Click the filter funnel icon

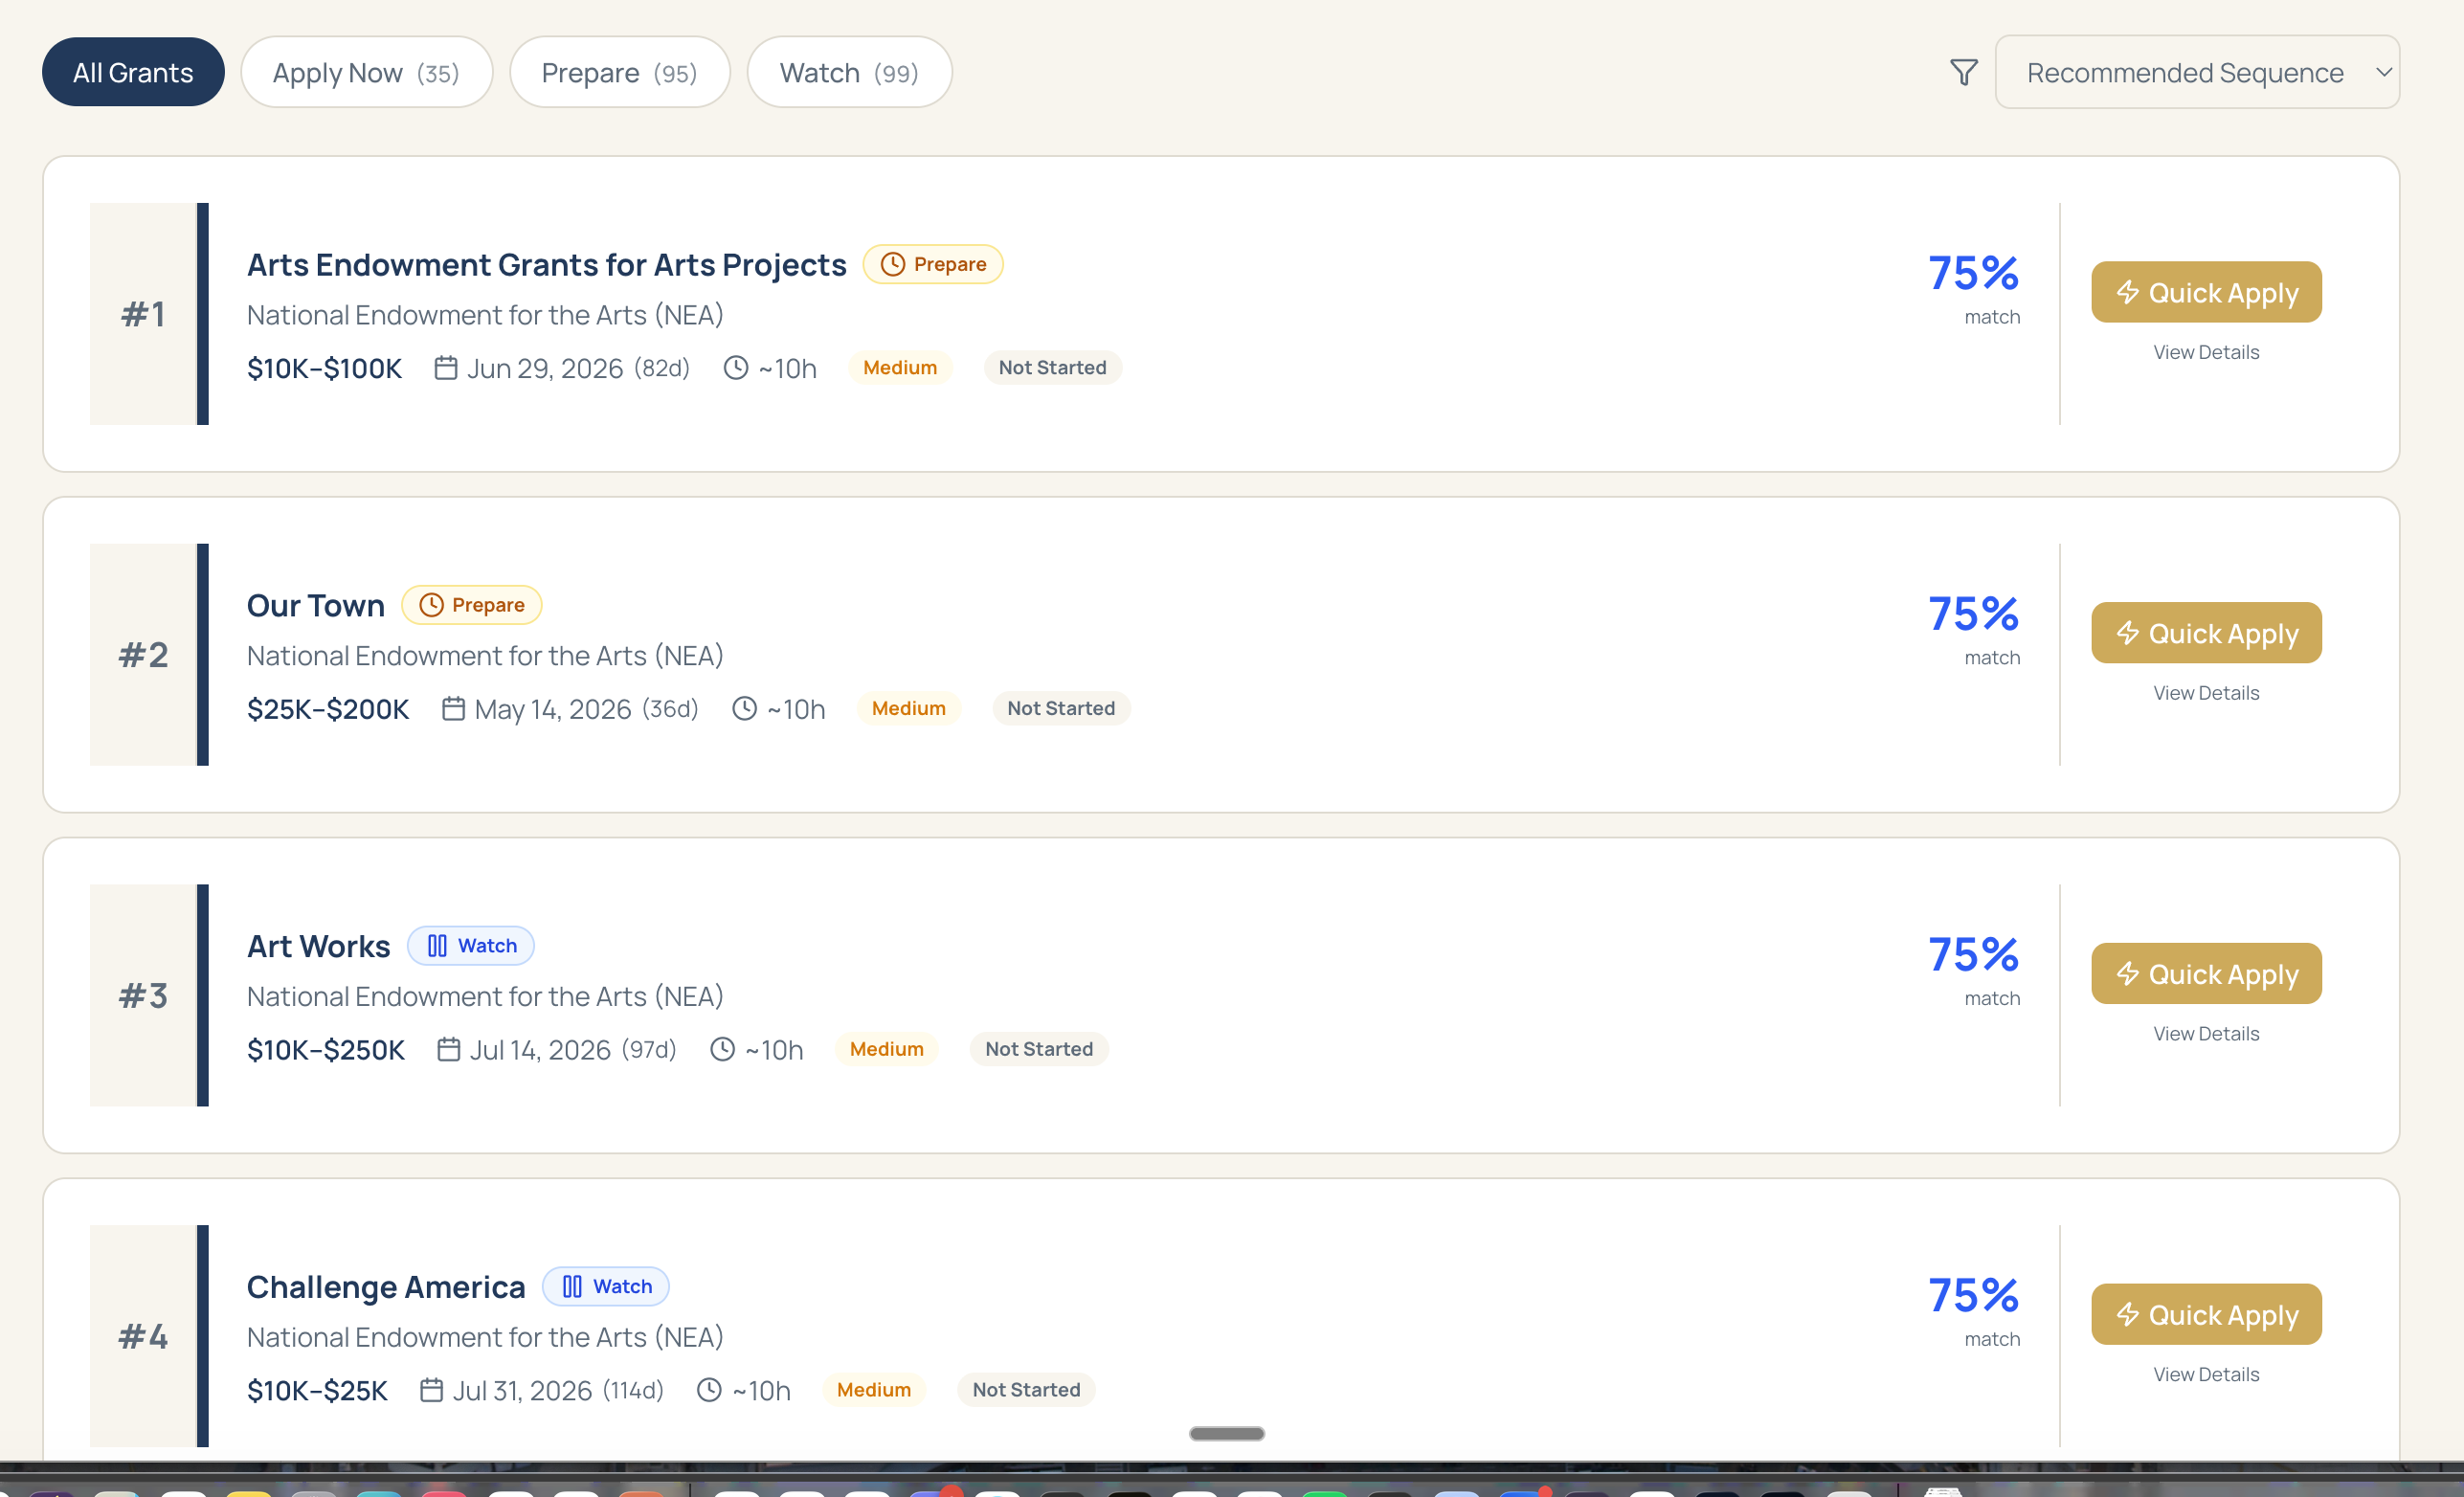(x=1963, y=73)
